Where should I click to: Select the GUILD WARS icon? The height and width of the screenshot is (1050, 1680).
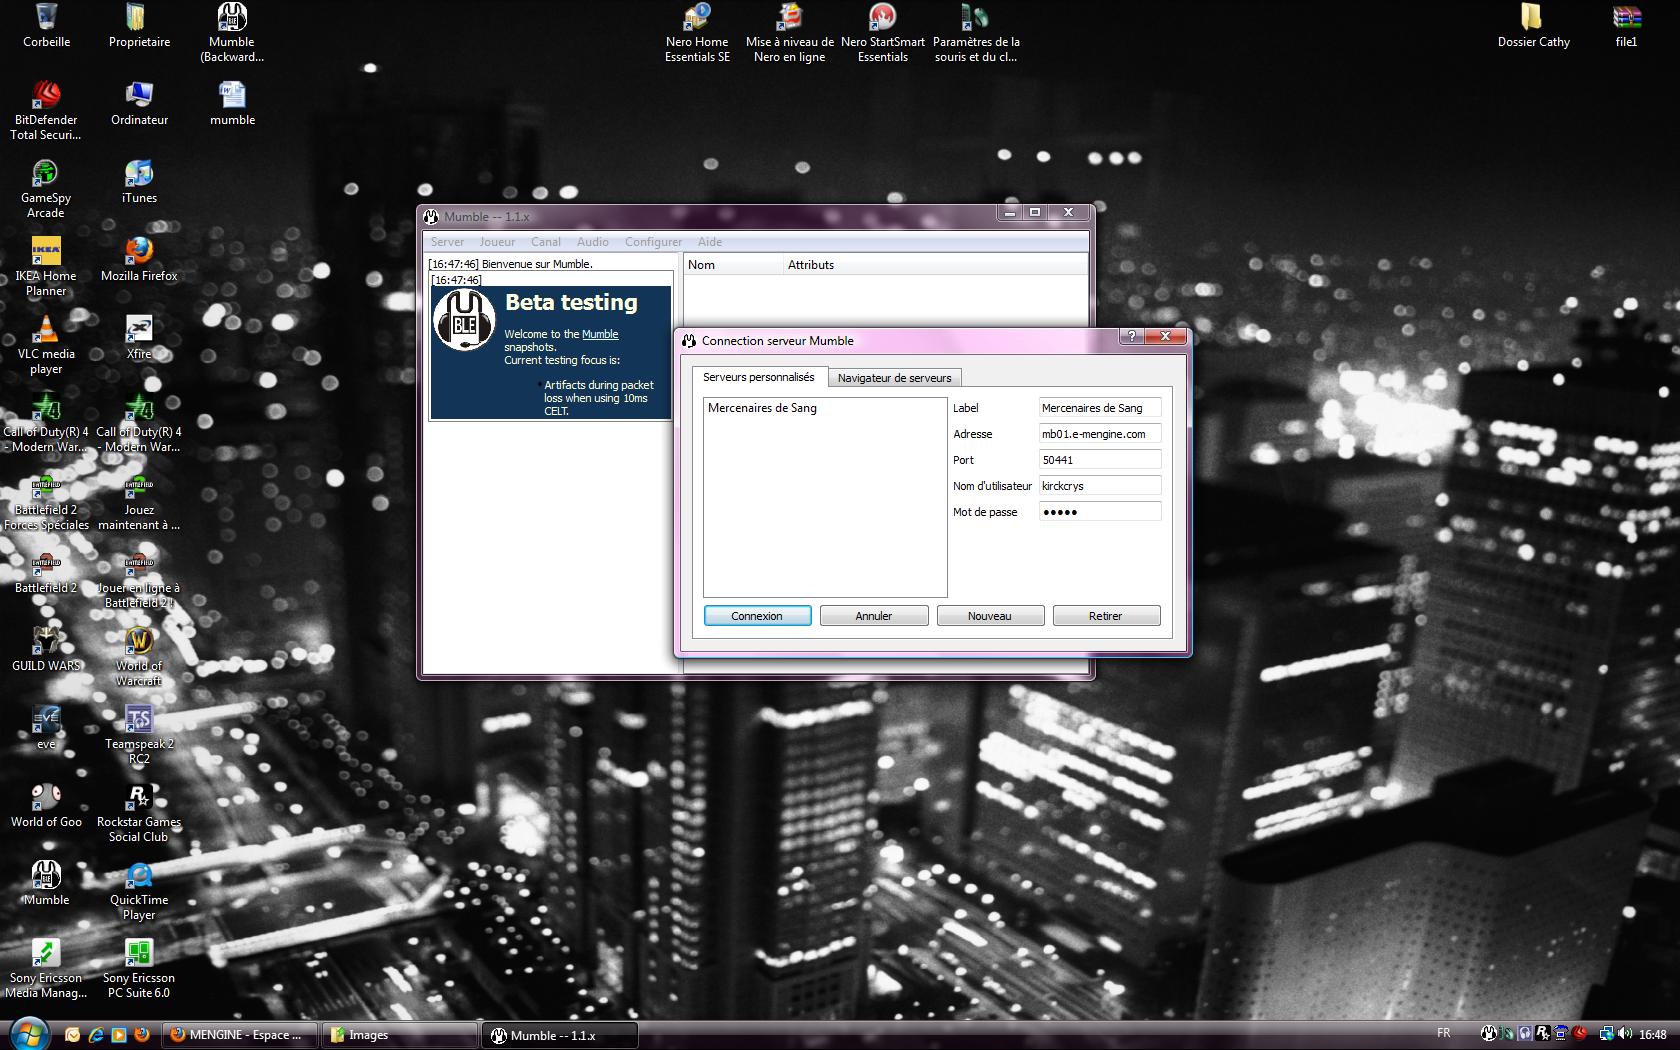tap(46, 650)
